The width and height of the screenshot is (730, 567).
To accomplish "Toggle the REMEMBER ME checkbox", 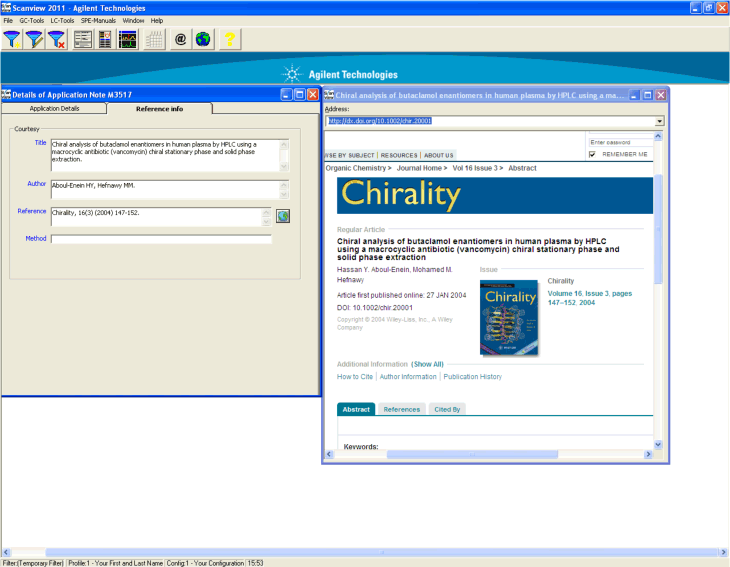I will click(593, 154).
